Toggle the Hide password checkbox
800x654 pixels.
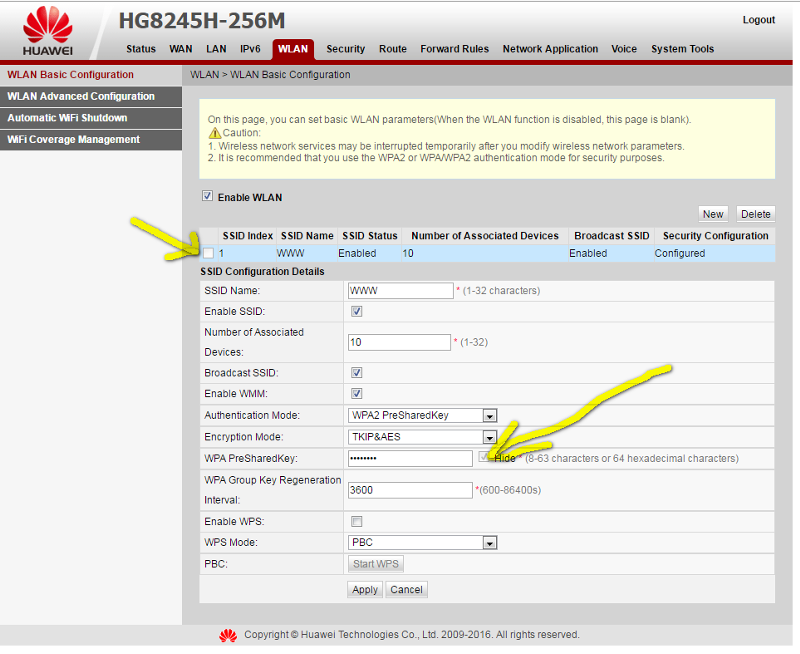tap(484, 457)
